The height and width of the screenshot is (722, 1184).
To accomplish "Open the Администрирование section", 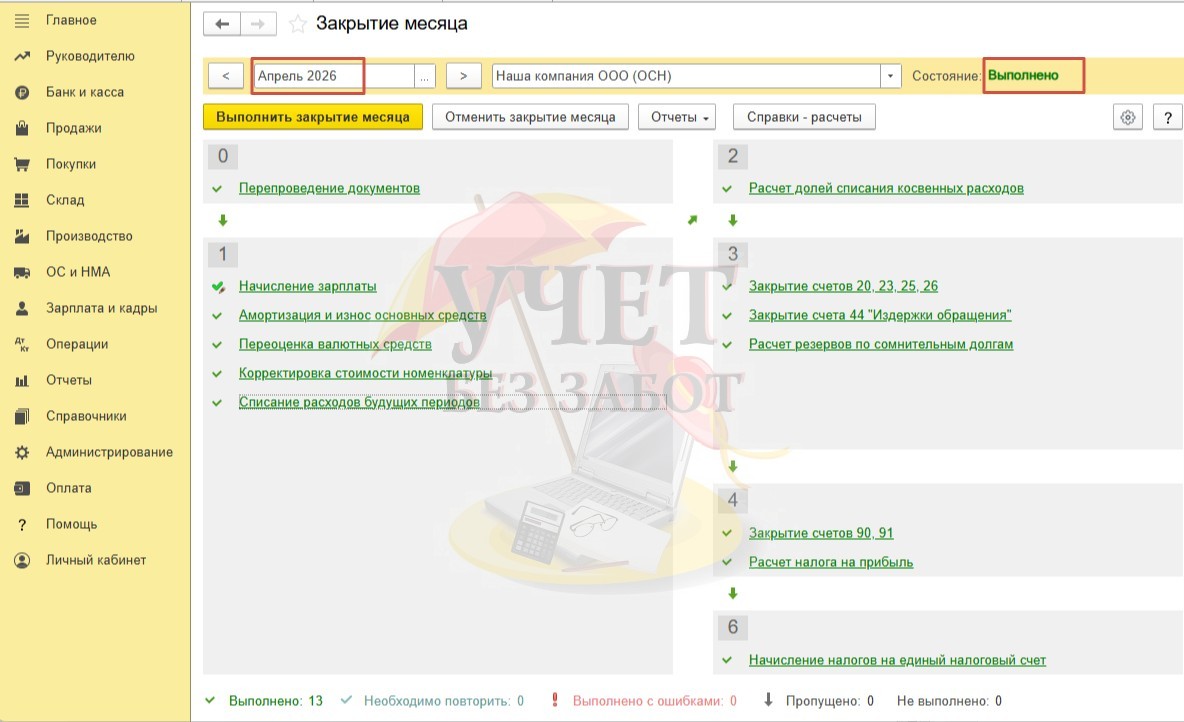I will point(109,452).
